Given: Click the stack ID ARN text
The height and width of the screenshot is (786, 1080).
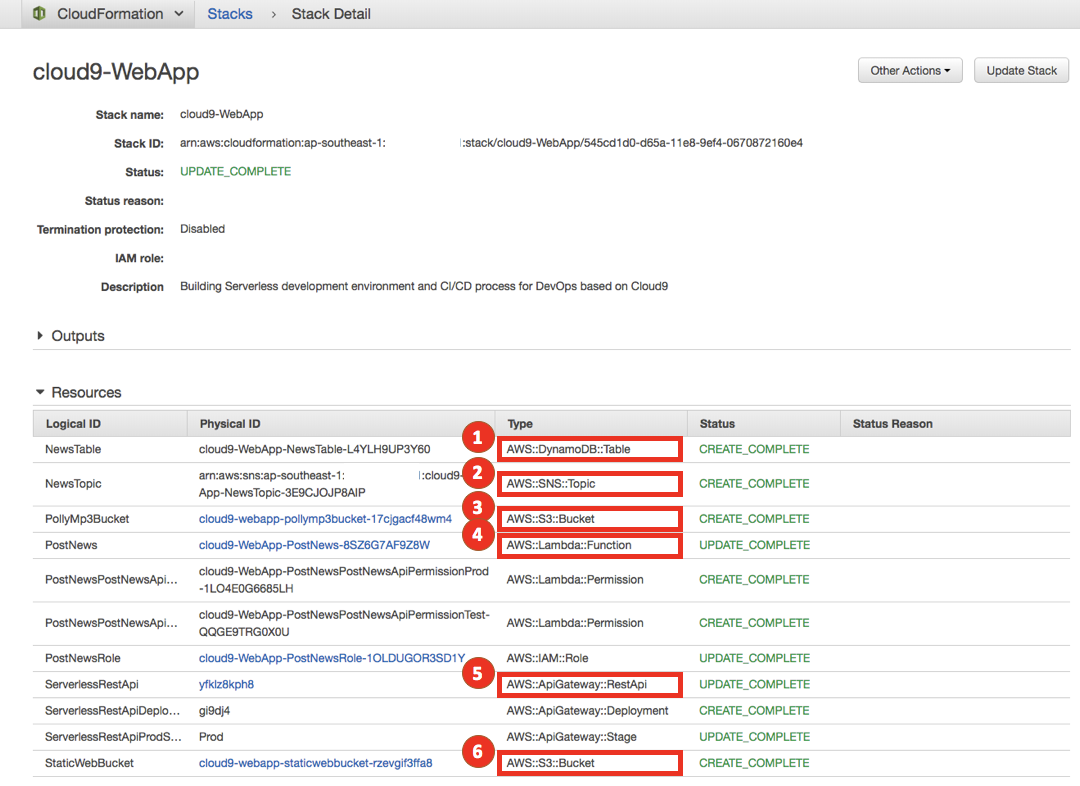Looking at the screenshot, I should [x=491, y=143].
